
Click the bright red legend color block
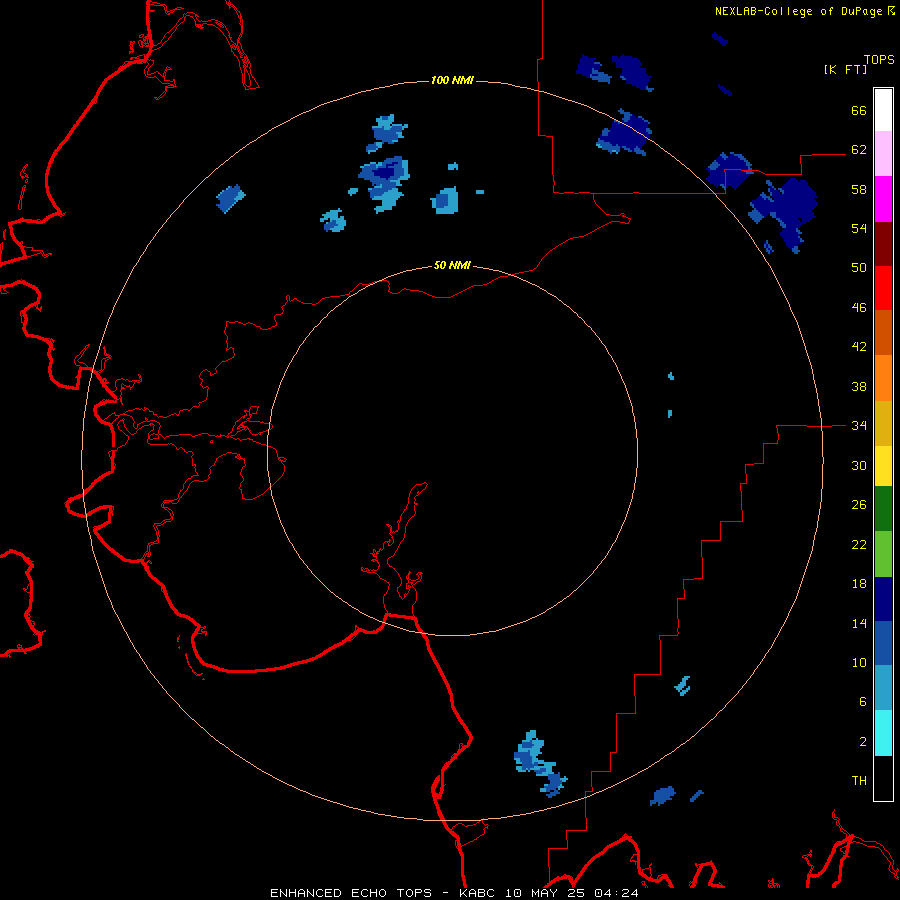(x=883, y=288)
